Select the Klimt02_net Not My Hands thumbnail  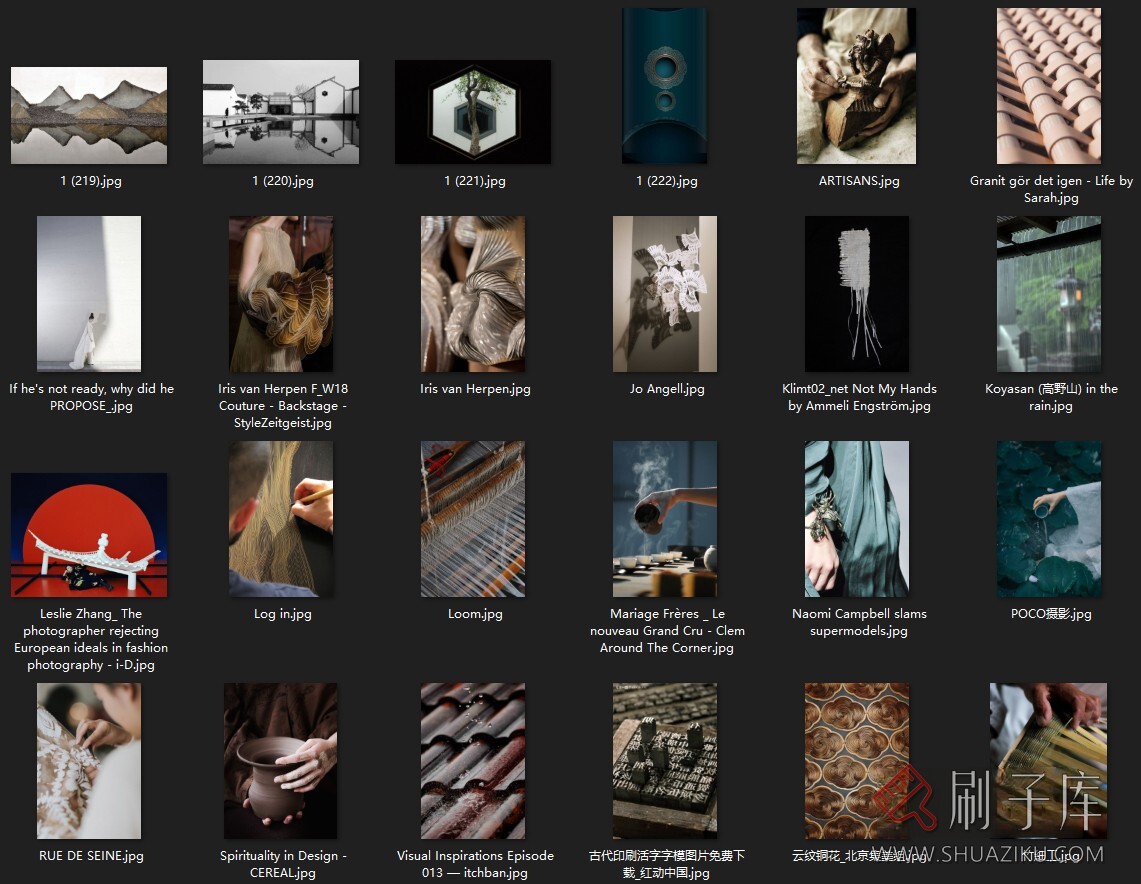[857, 294]
